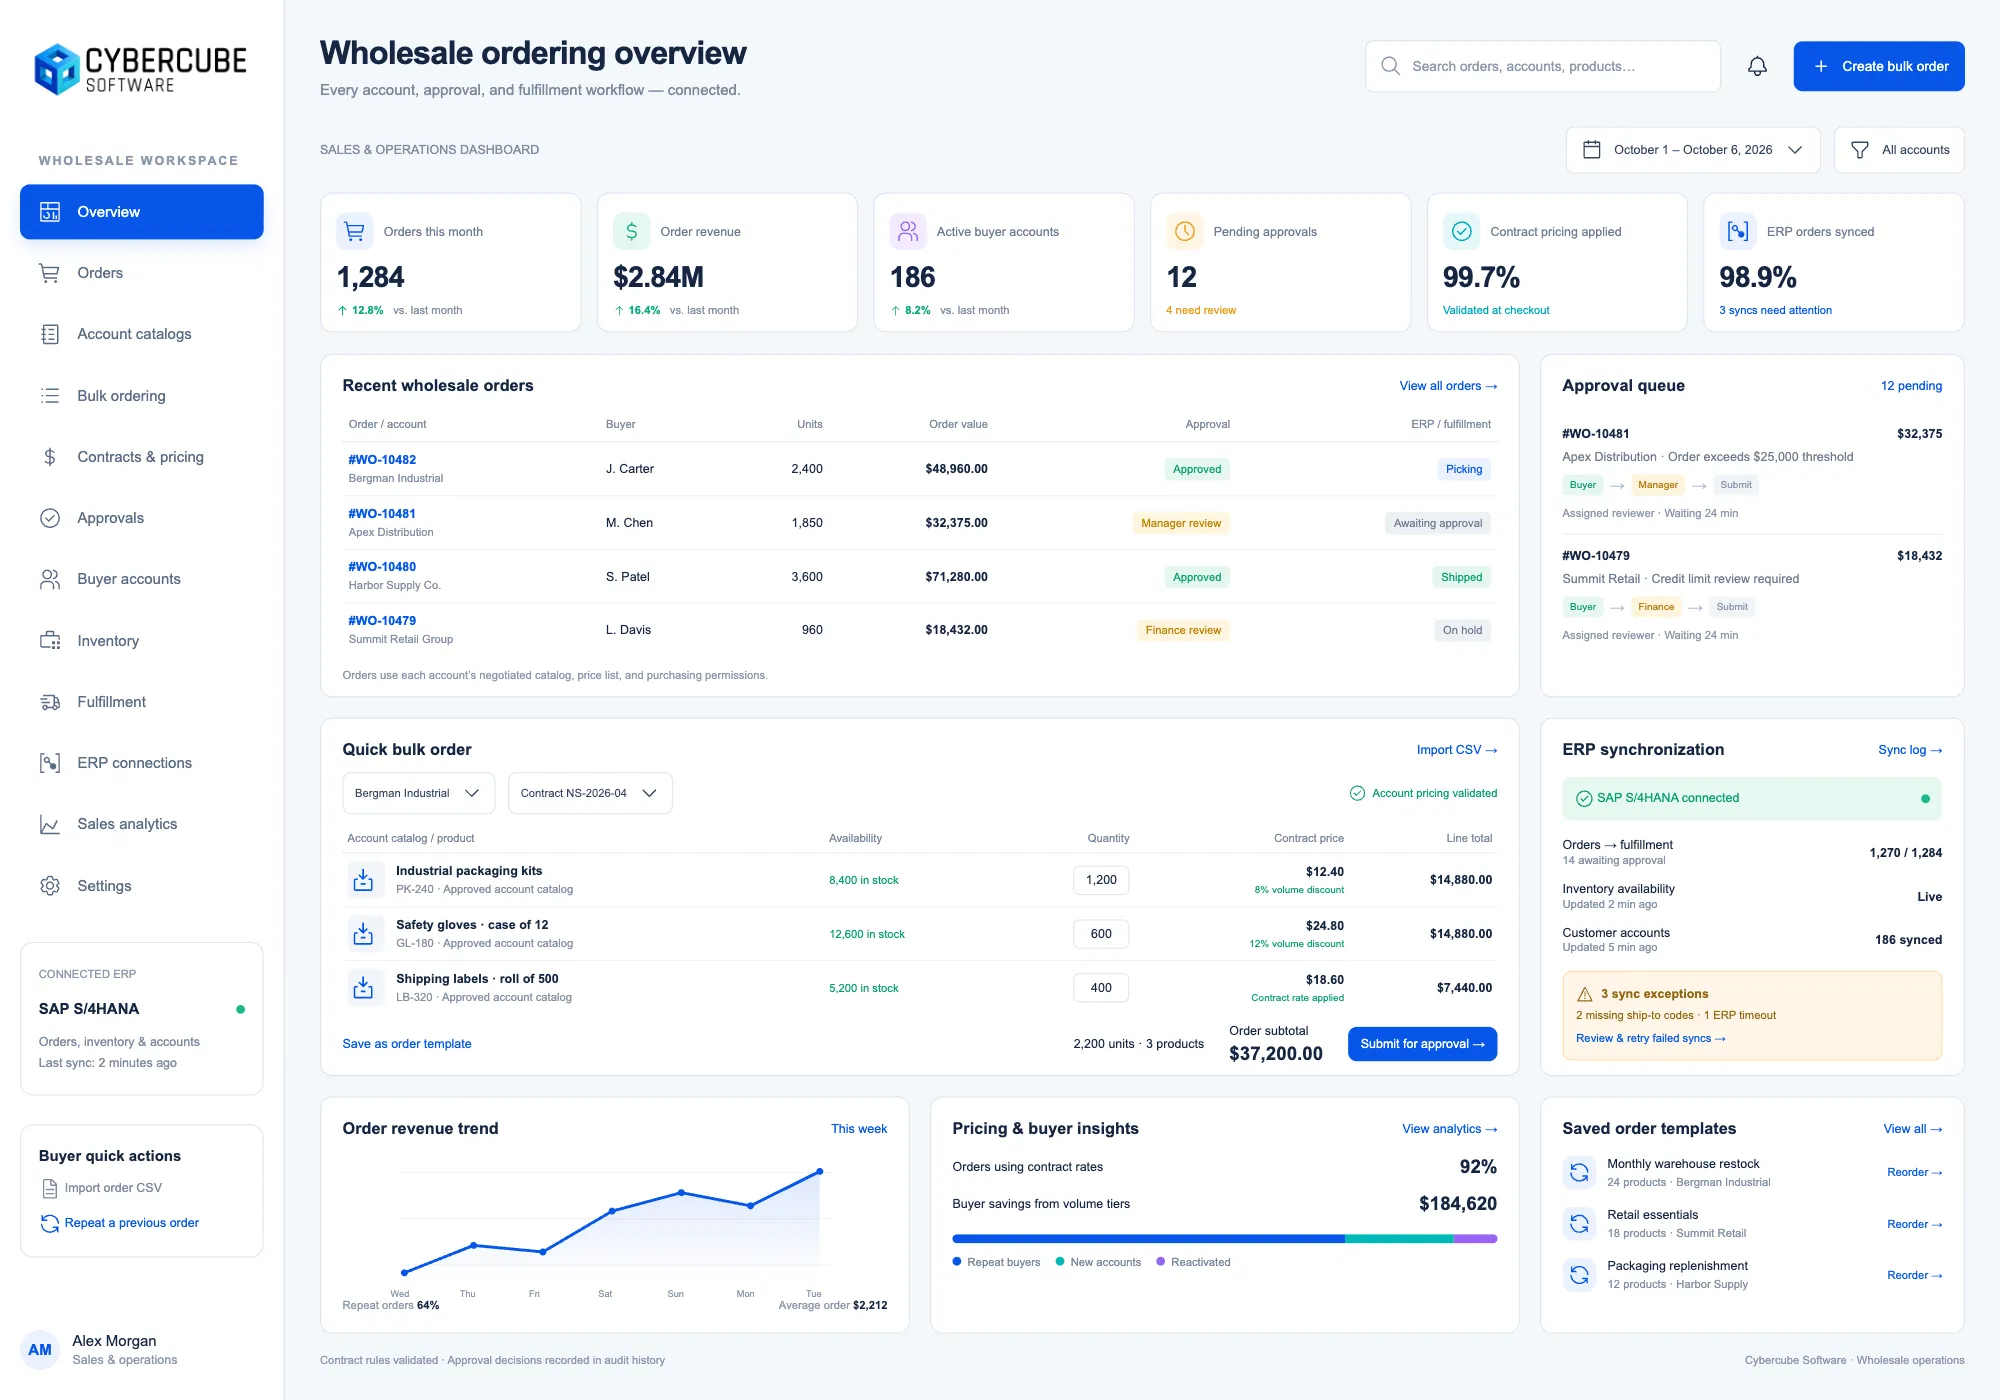Viewport: 2000px width, 1400px height.
Task: Open order #WO-10482 link
Action: click(382, 460)
